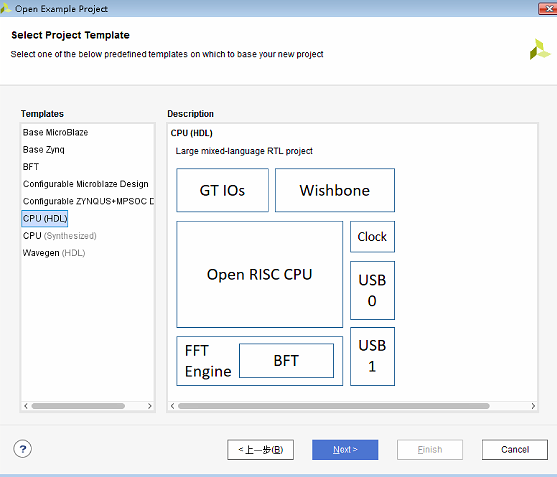Click Templates list left scroll arrow

26,406
